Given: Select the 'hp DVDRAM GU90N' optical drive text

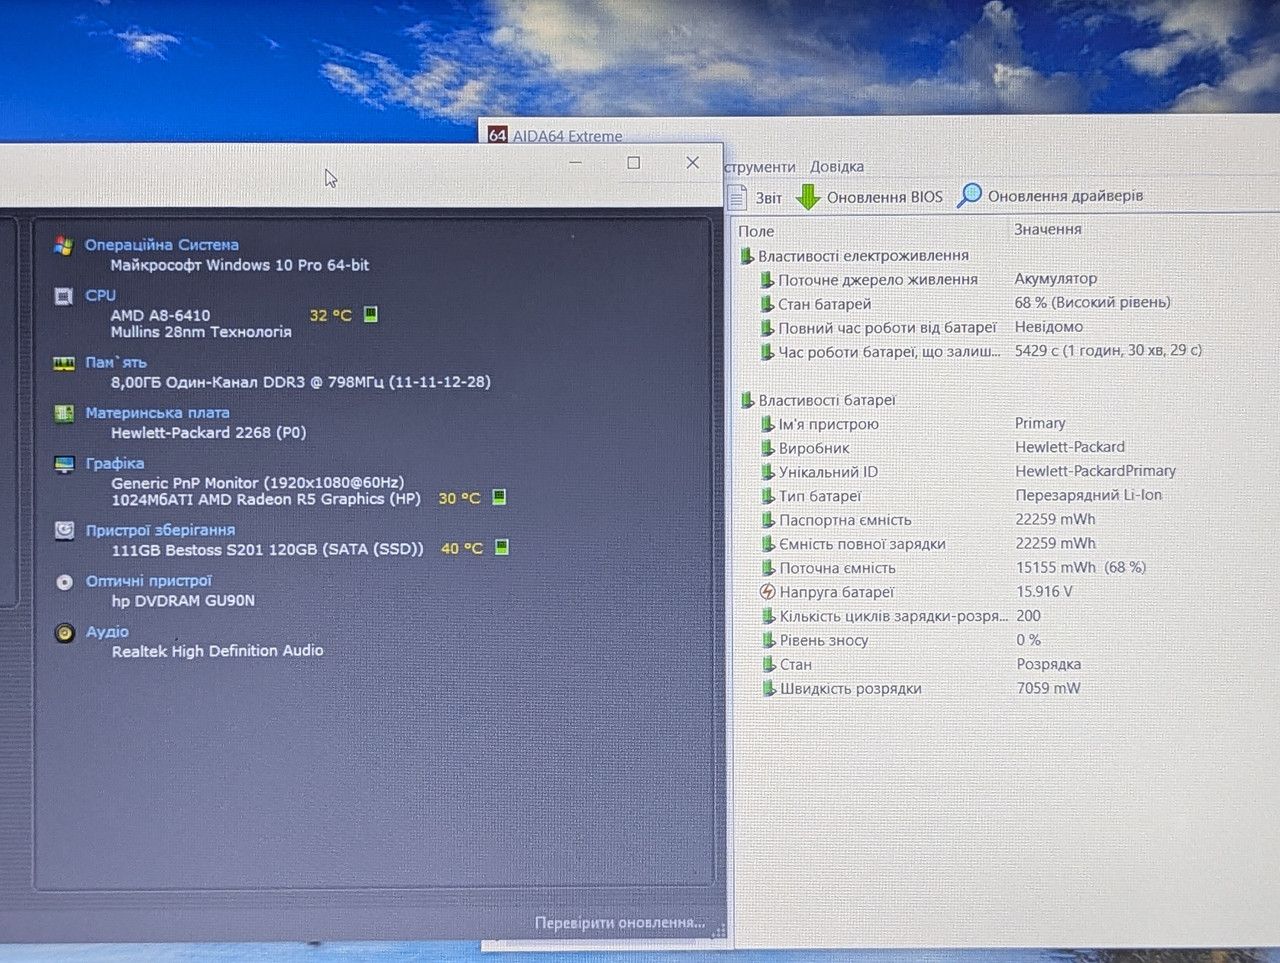Looking at the screenshot, I should point(183,601).
